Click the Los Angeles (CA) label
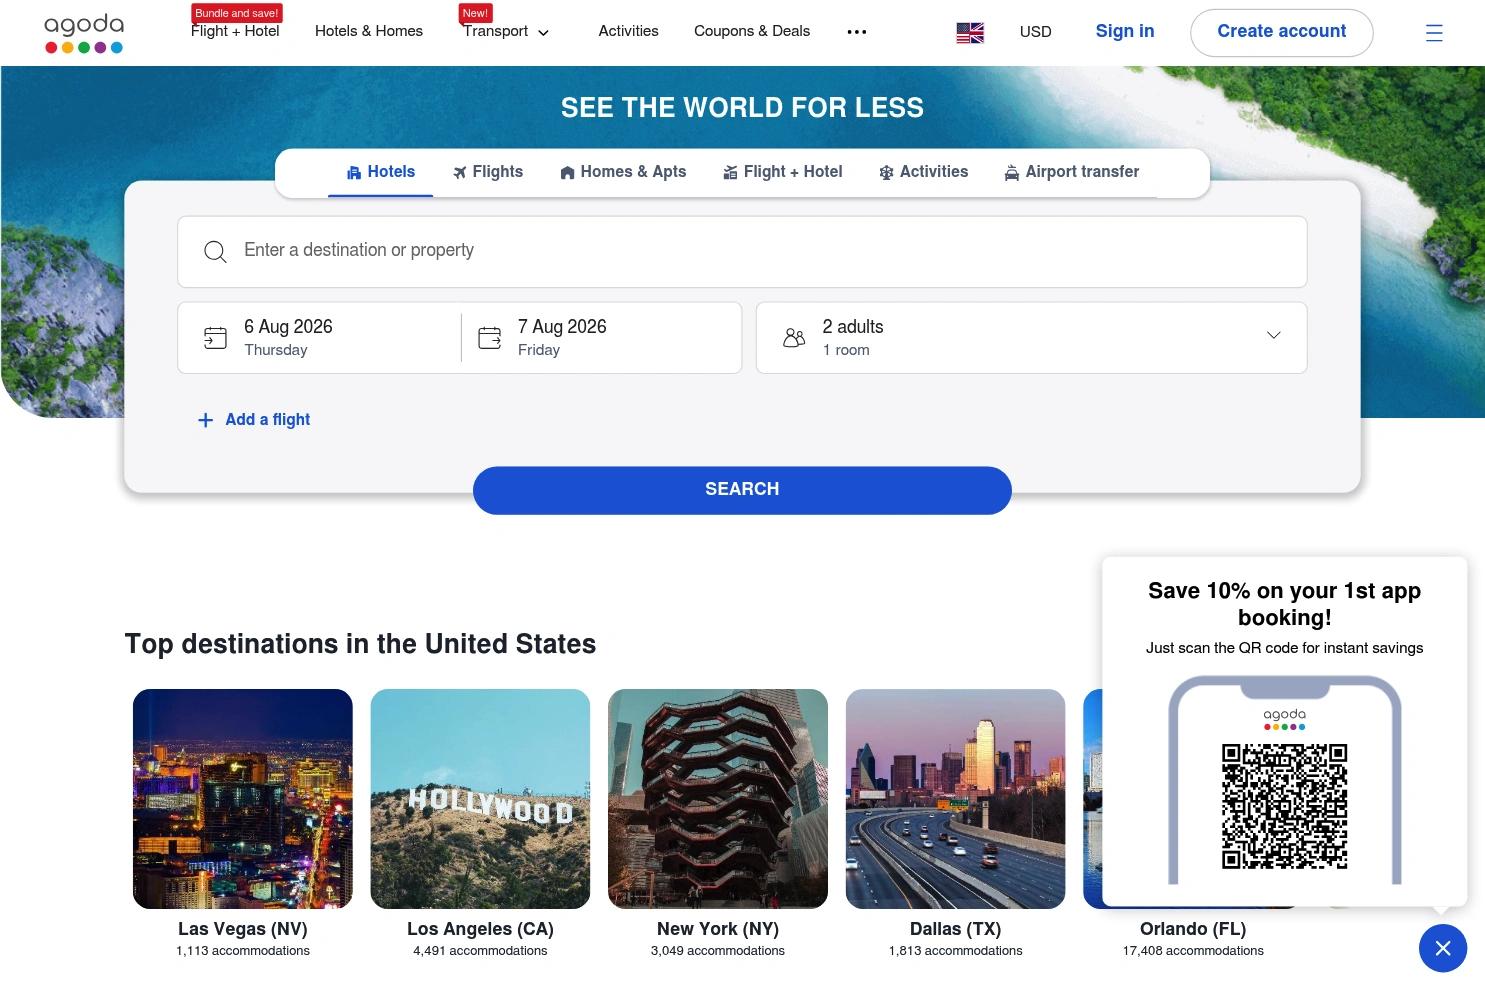 coord(480,929)
